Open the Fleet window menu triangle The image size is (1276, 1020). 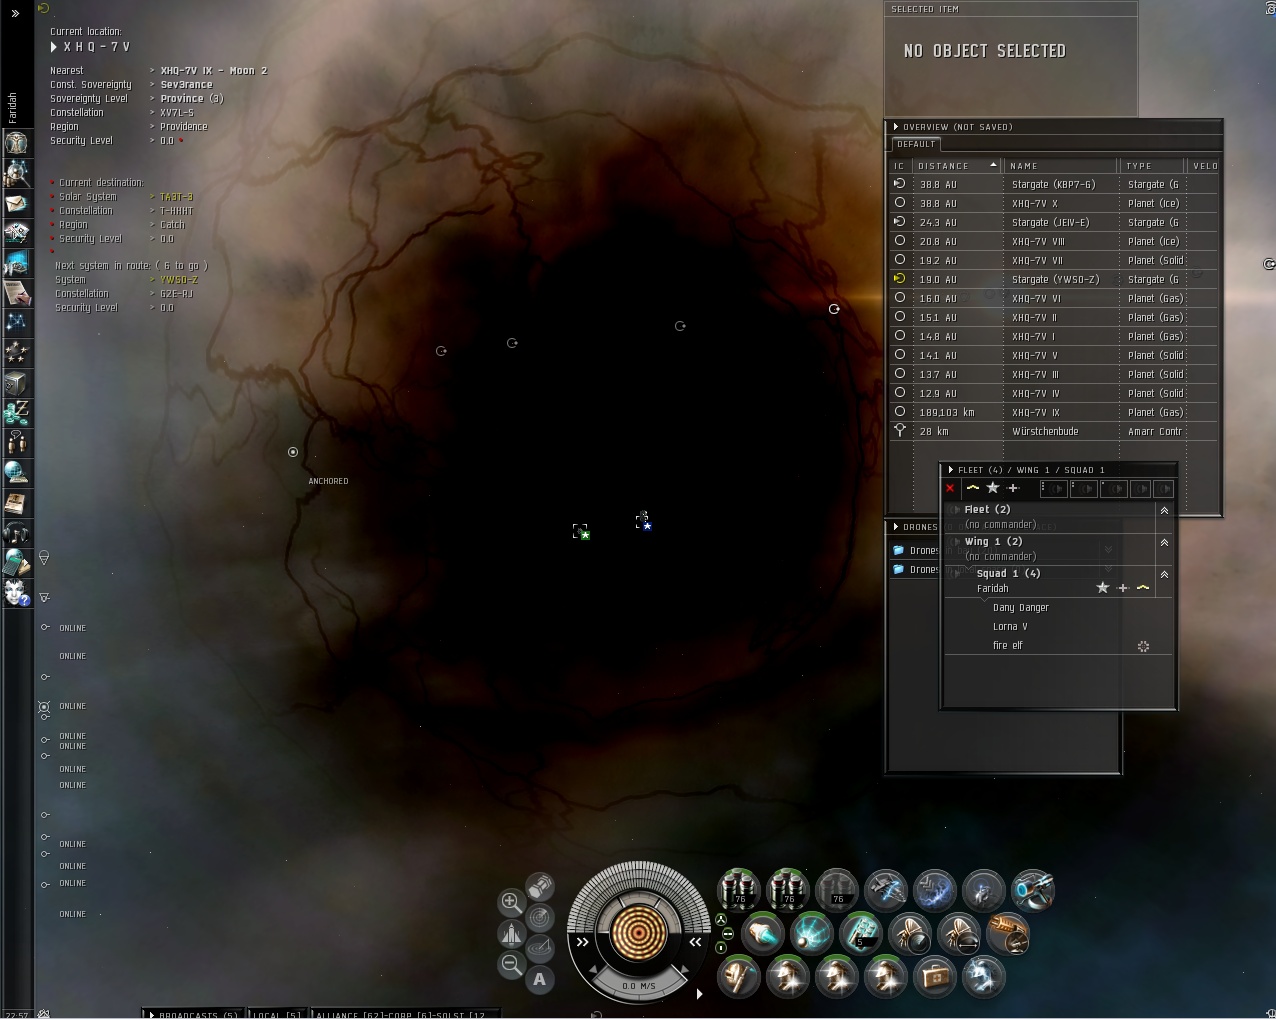(951, 470)
